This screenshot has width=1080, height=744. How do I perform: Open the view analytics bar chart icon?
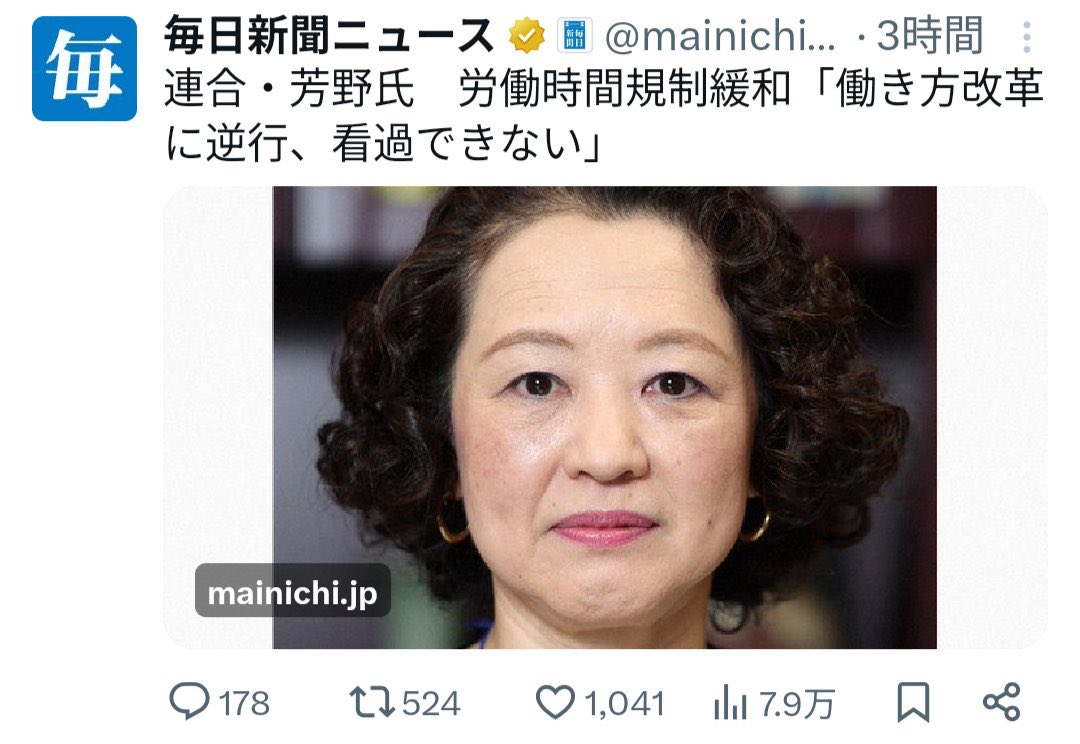click(730, 703)
